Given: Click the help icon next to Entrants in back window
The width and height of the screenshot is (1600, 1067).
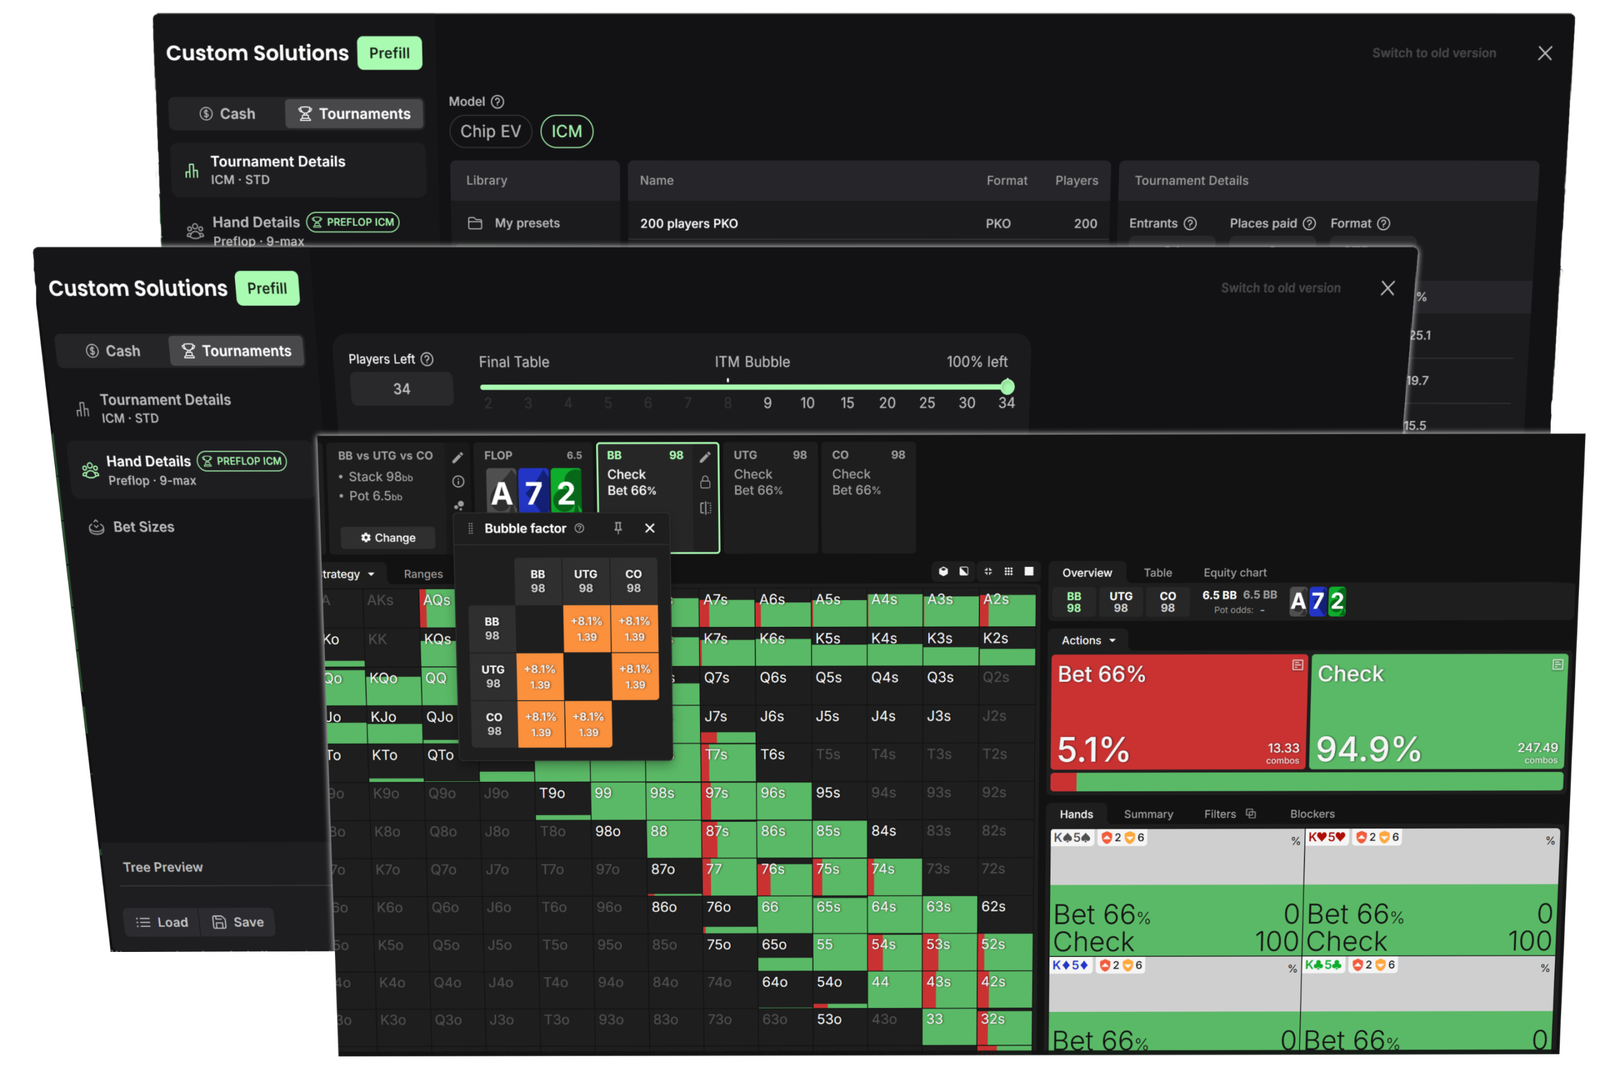Looking at the screenshot, I should [x=1190, y=224].
